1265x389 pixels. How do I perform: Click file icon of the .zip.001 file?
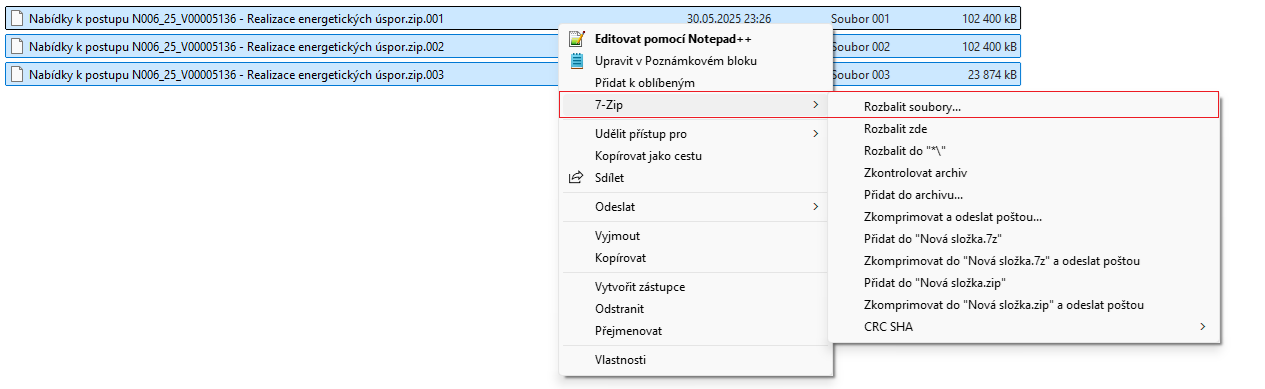tap(17, 19)
